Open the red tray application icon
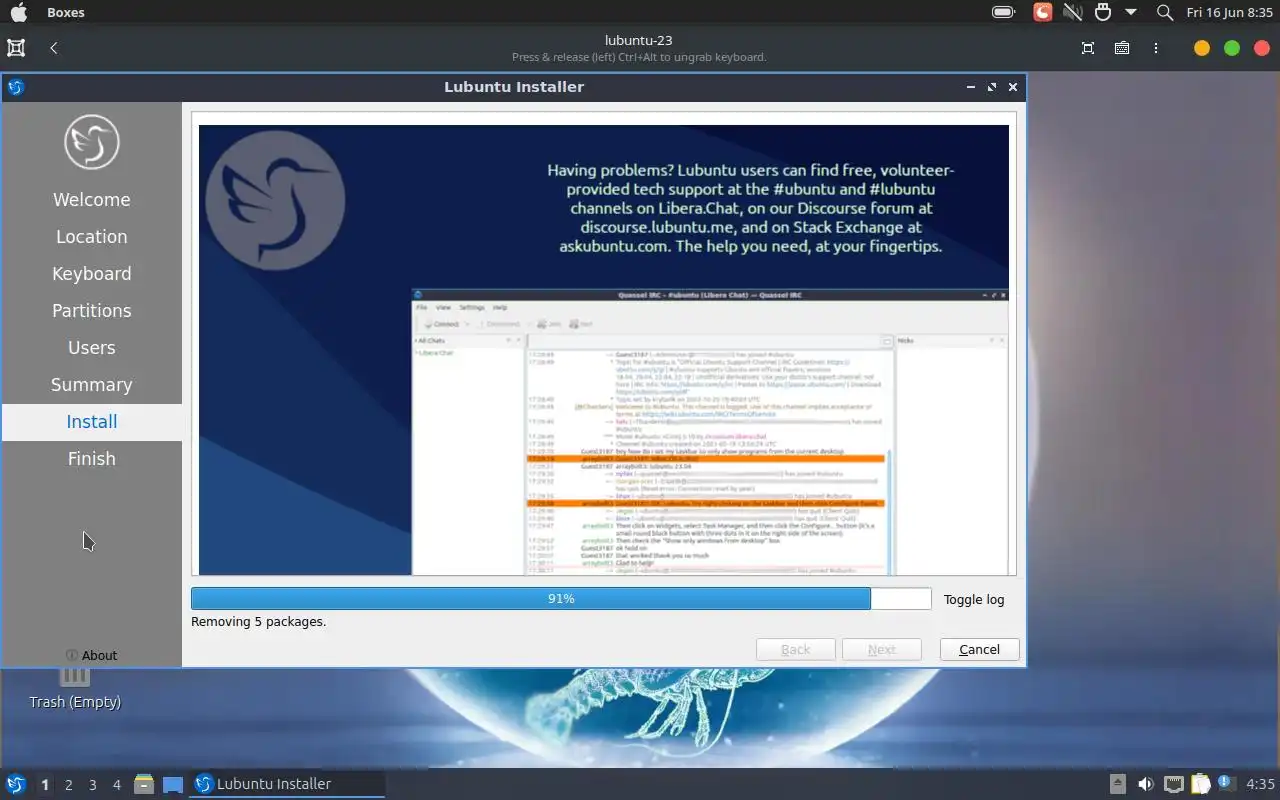This screenshot has width=1280, height=800. point(1042,12)
